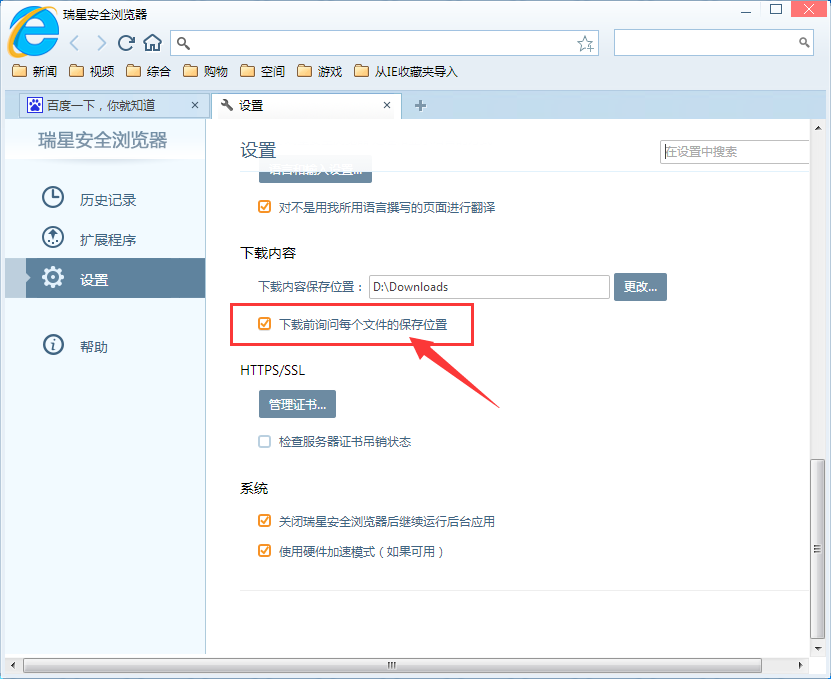This screenshot has width=831, height=679.
Task: Disable 使用硬件加速模式 checkbox
Action: click(x=265, y=551)
